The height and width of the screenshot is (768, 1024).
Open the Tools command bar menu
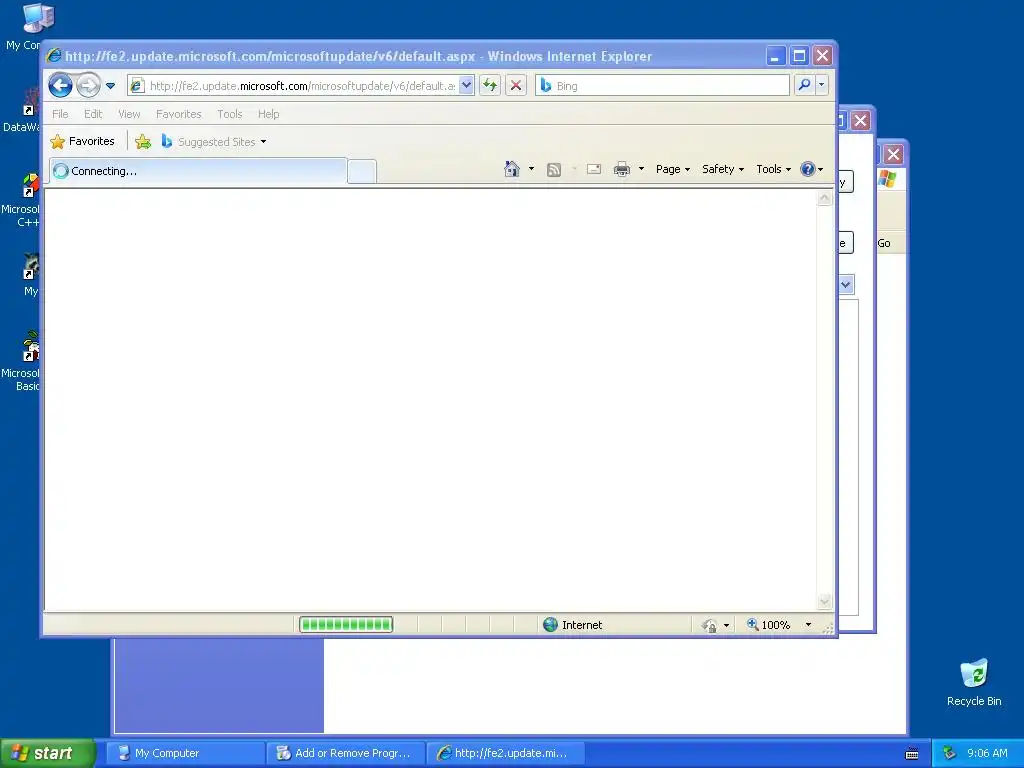[773, 169]
